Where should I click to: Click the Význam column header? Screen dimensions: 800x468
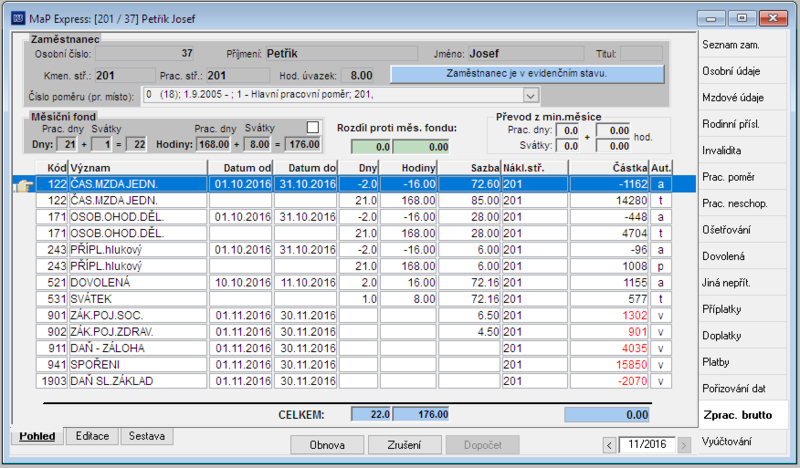click(x=138, y=168)
